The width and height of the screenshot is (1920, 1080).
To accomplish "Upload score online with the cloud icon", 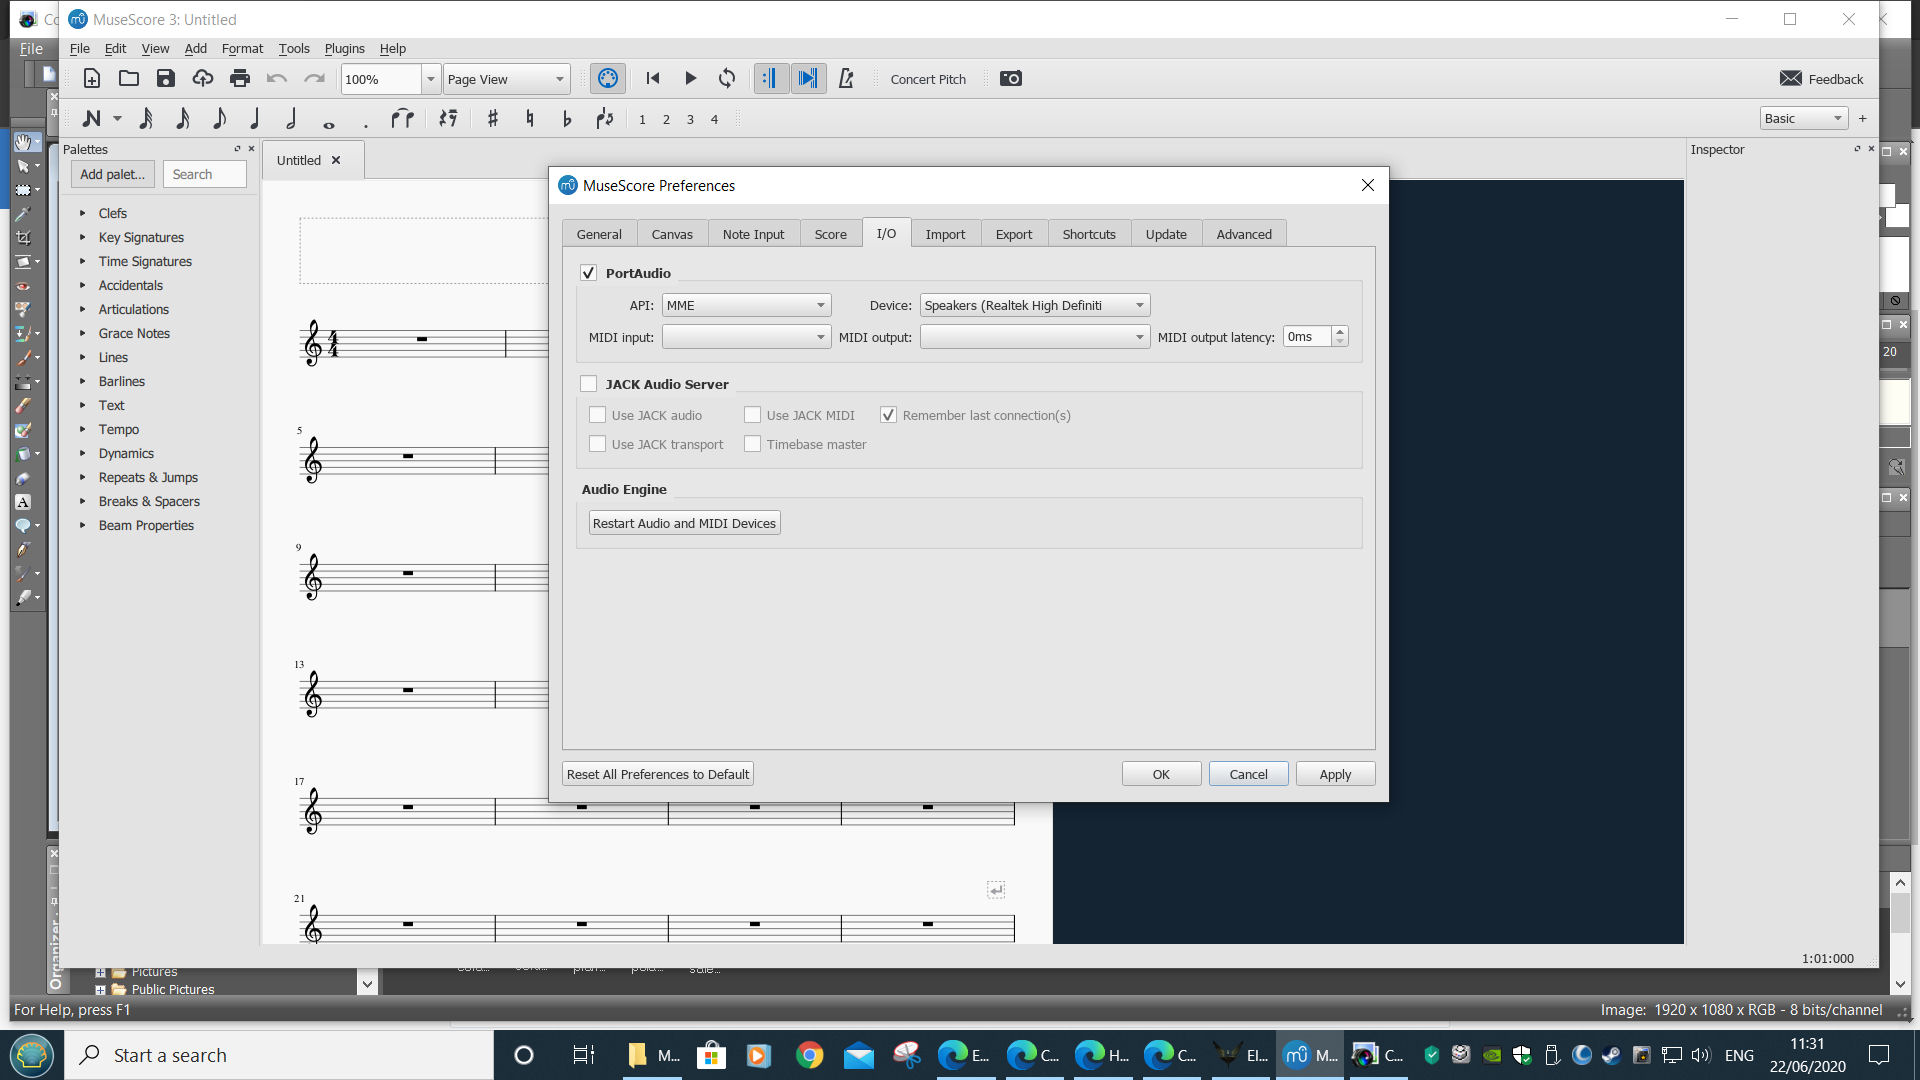I will click(x=203, y=79).
